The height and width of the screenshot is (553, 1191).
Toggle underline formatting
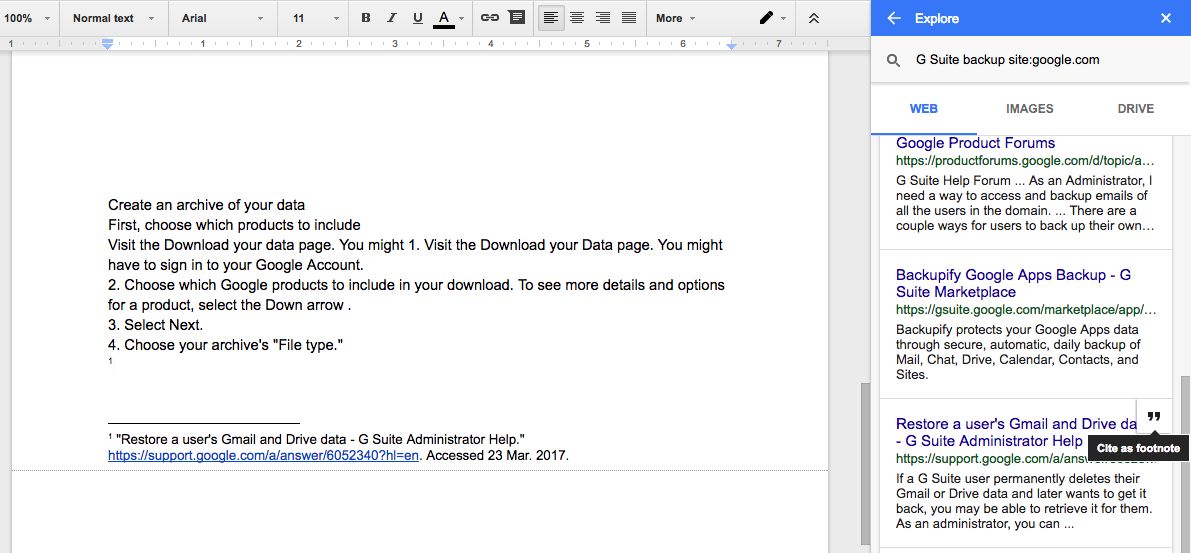pyautogui.click(x=417, y=18)
